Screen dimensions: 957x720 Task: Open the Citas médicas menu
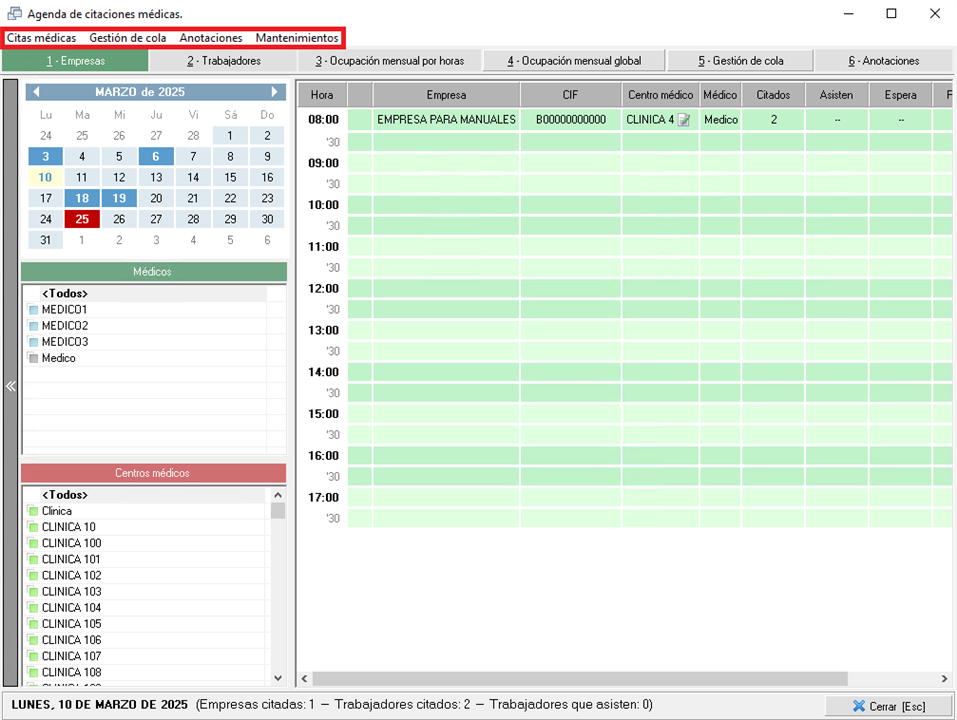tap(41, 38)
